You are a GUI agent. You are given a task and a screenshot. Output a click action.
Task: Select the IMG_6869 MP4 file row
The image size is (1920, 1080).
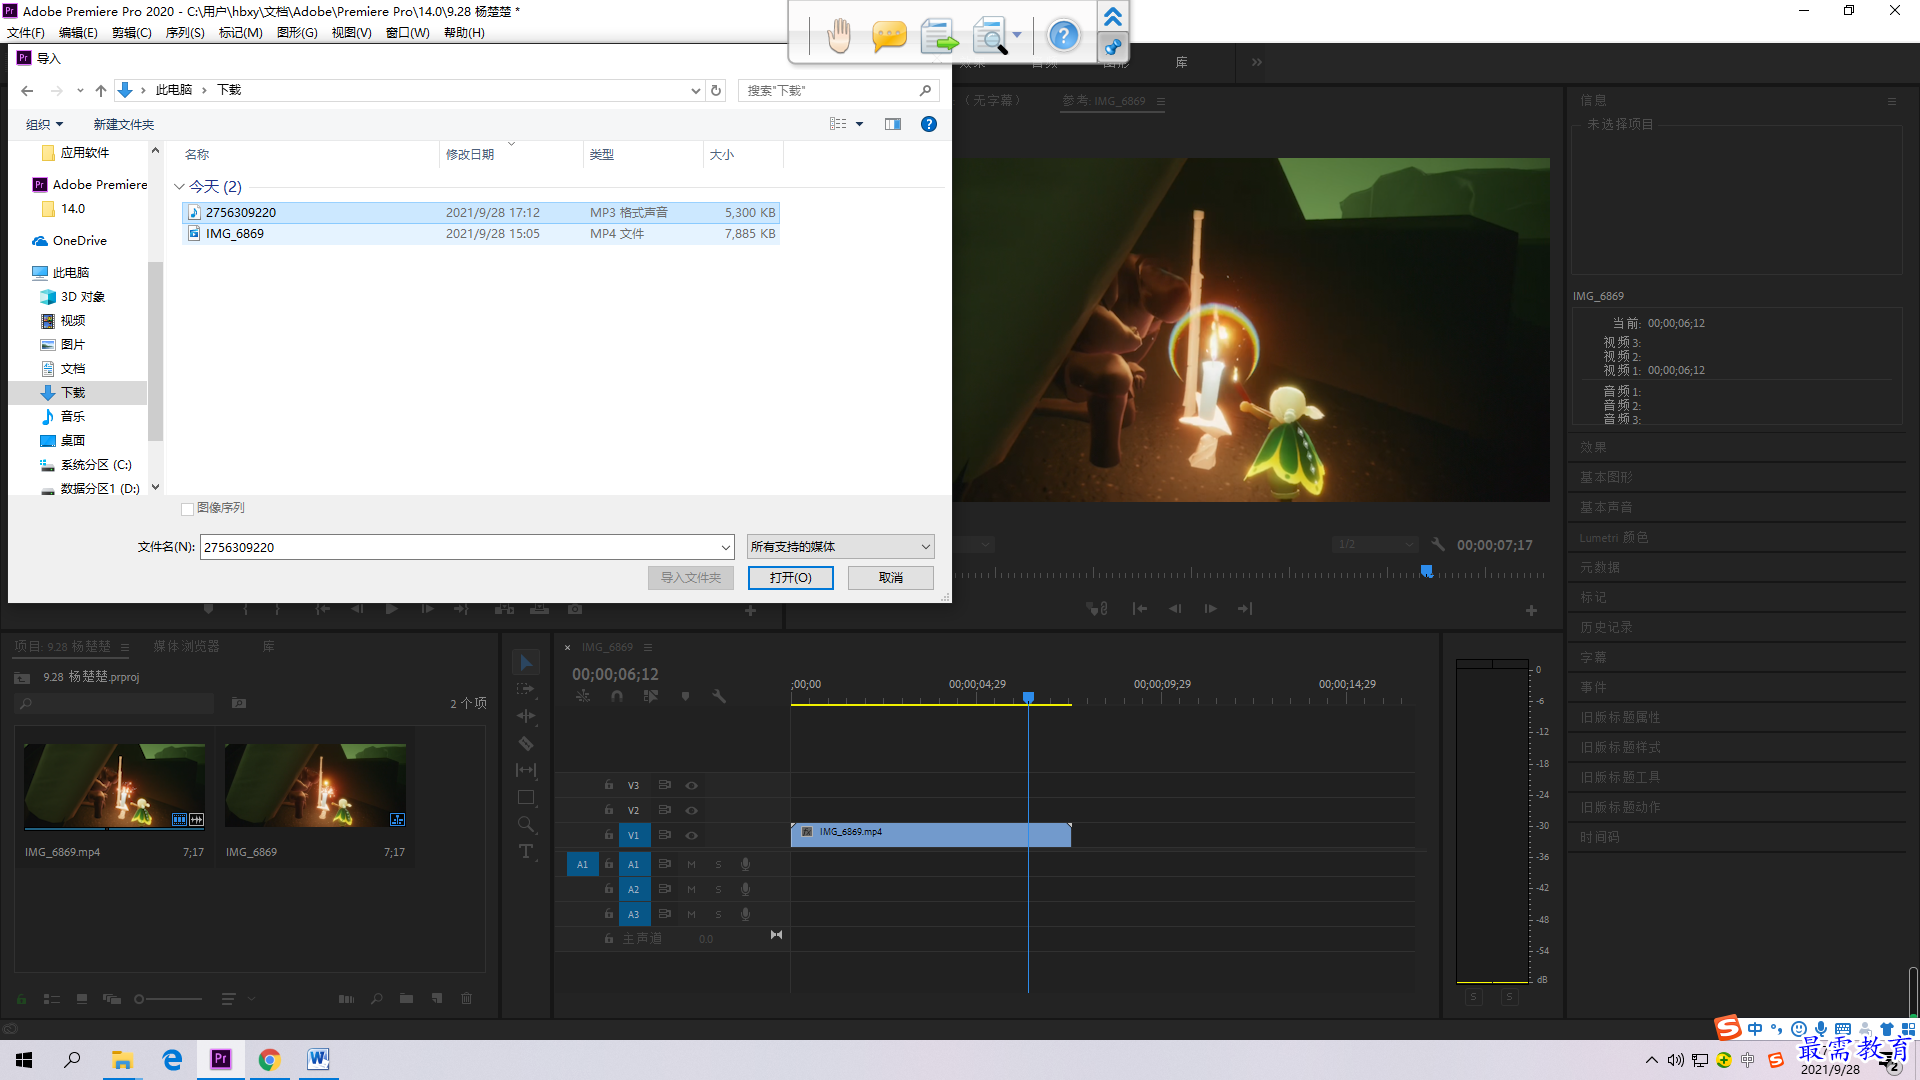pos(480,233)
